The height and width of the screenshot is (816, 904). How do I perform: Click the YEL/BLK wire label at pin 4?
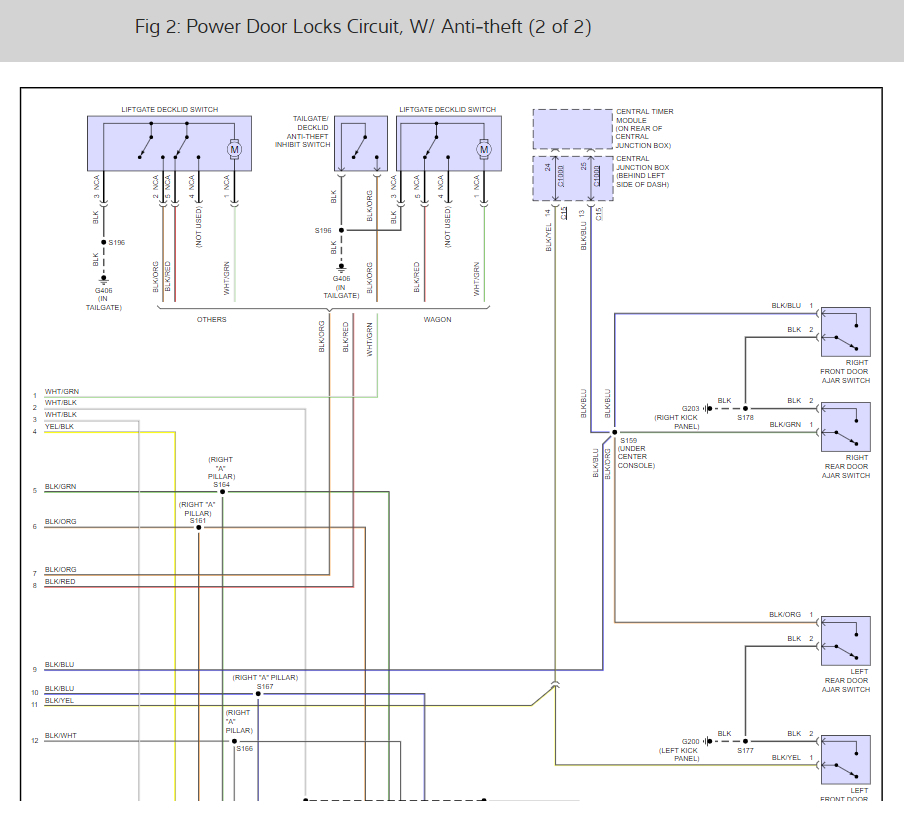tap(59, 427)
